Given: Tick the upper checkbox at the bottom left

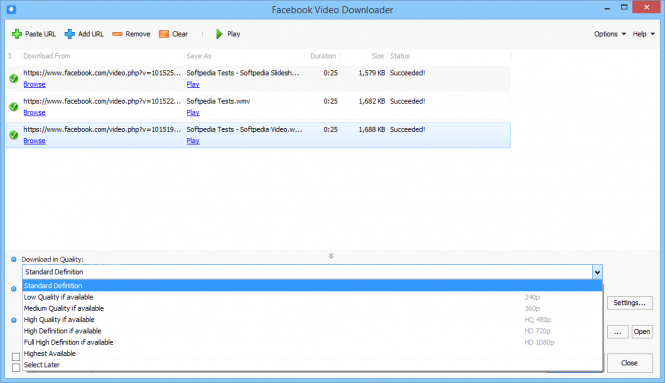Looking at the screenshot, I should point(16,357).
